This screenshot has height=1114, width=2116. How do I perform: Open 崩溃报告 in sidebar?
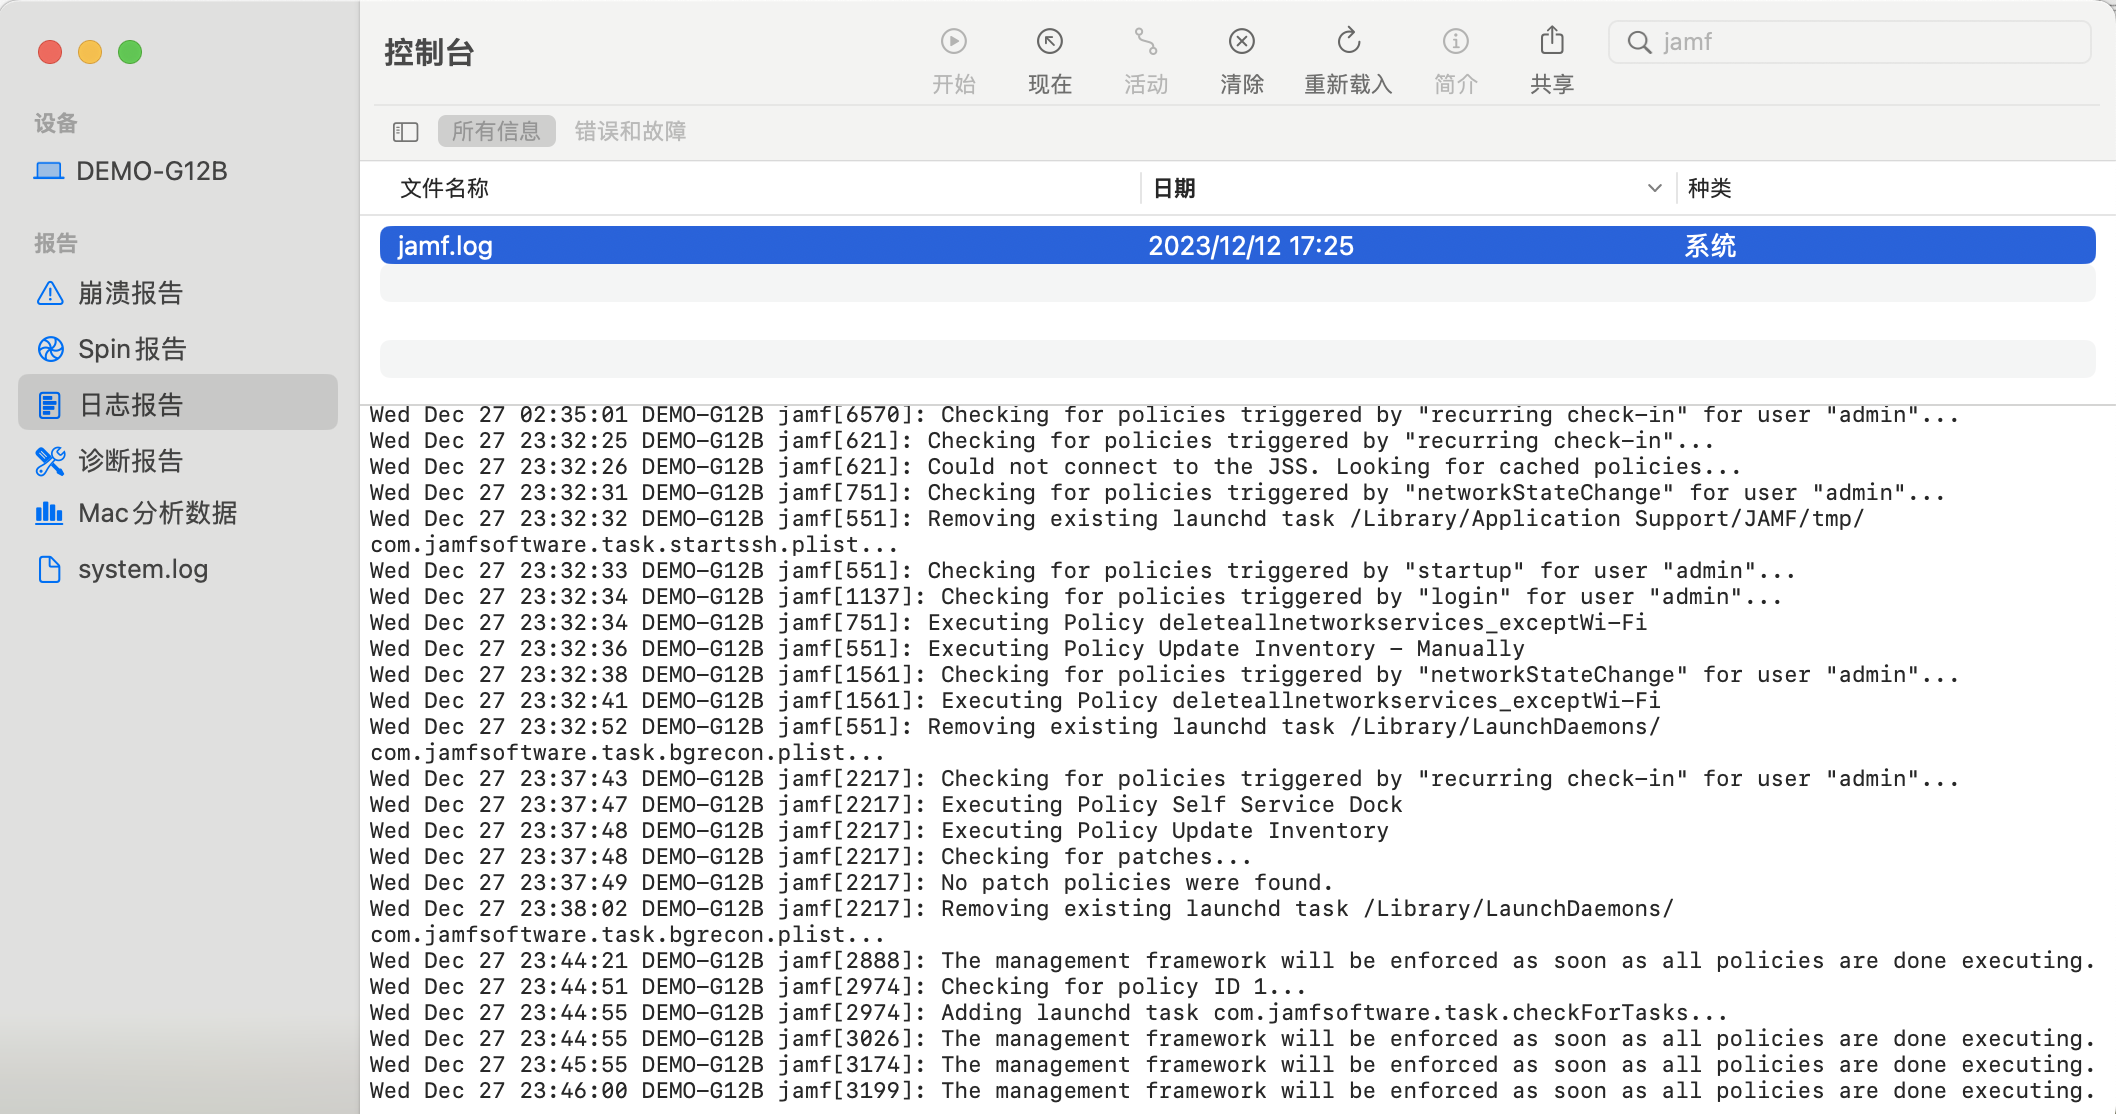[x=178, y=293]
